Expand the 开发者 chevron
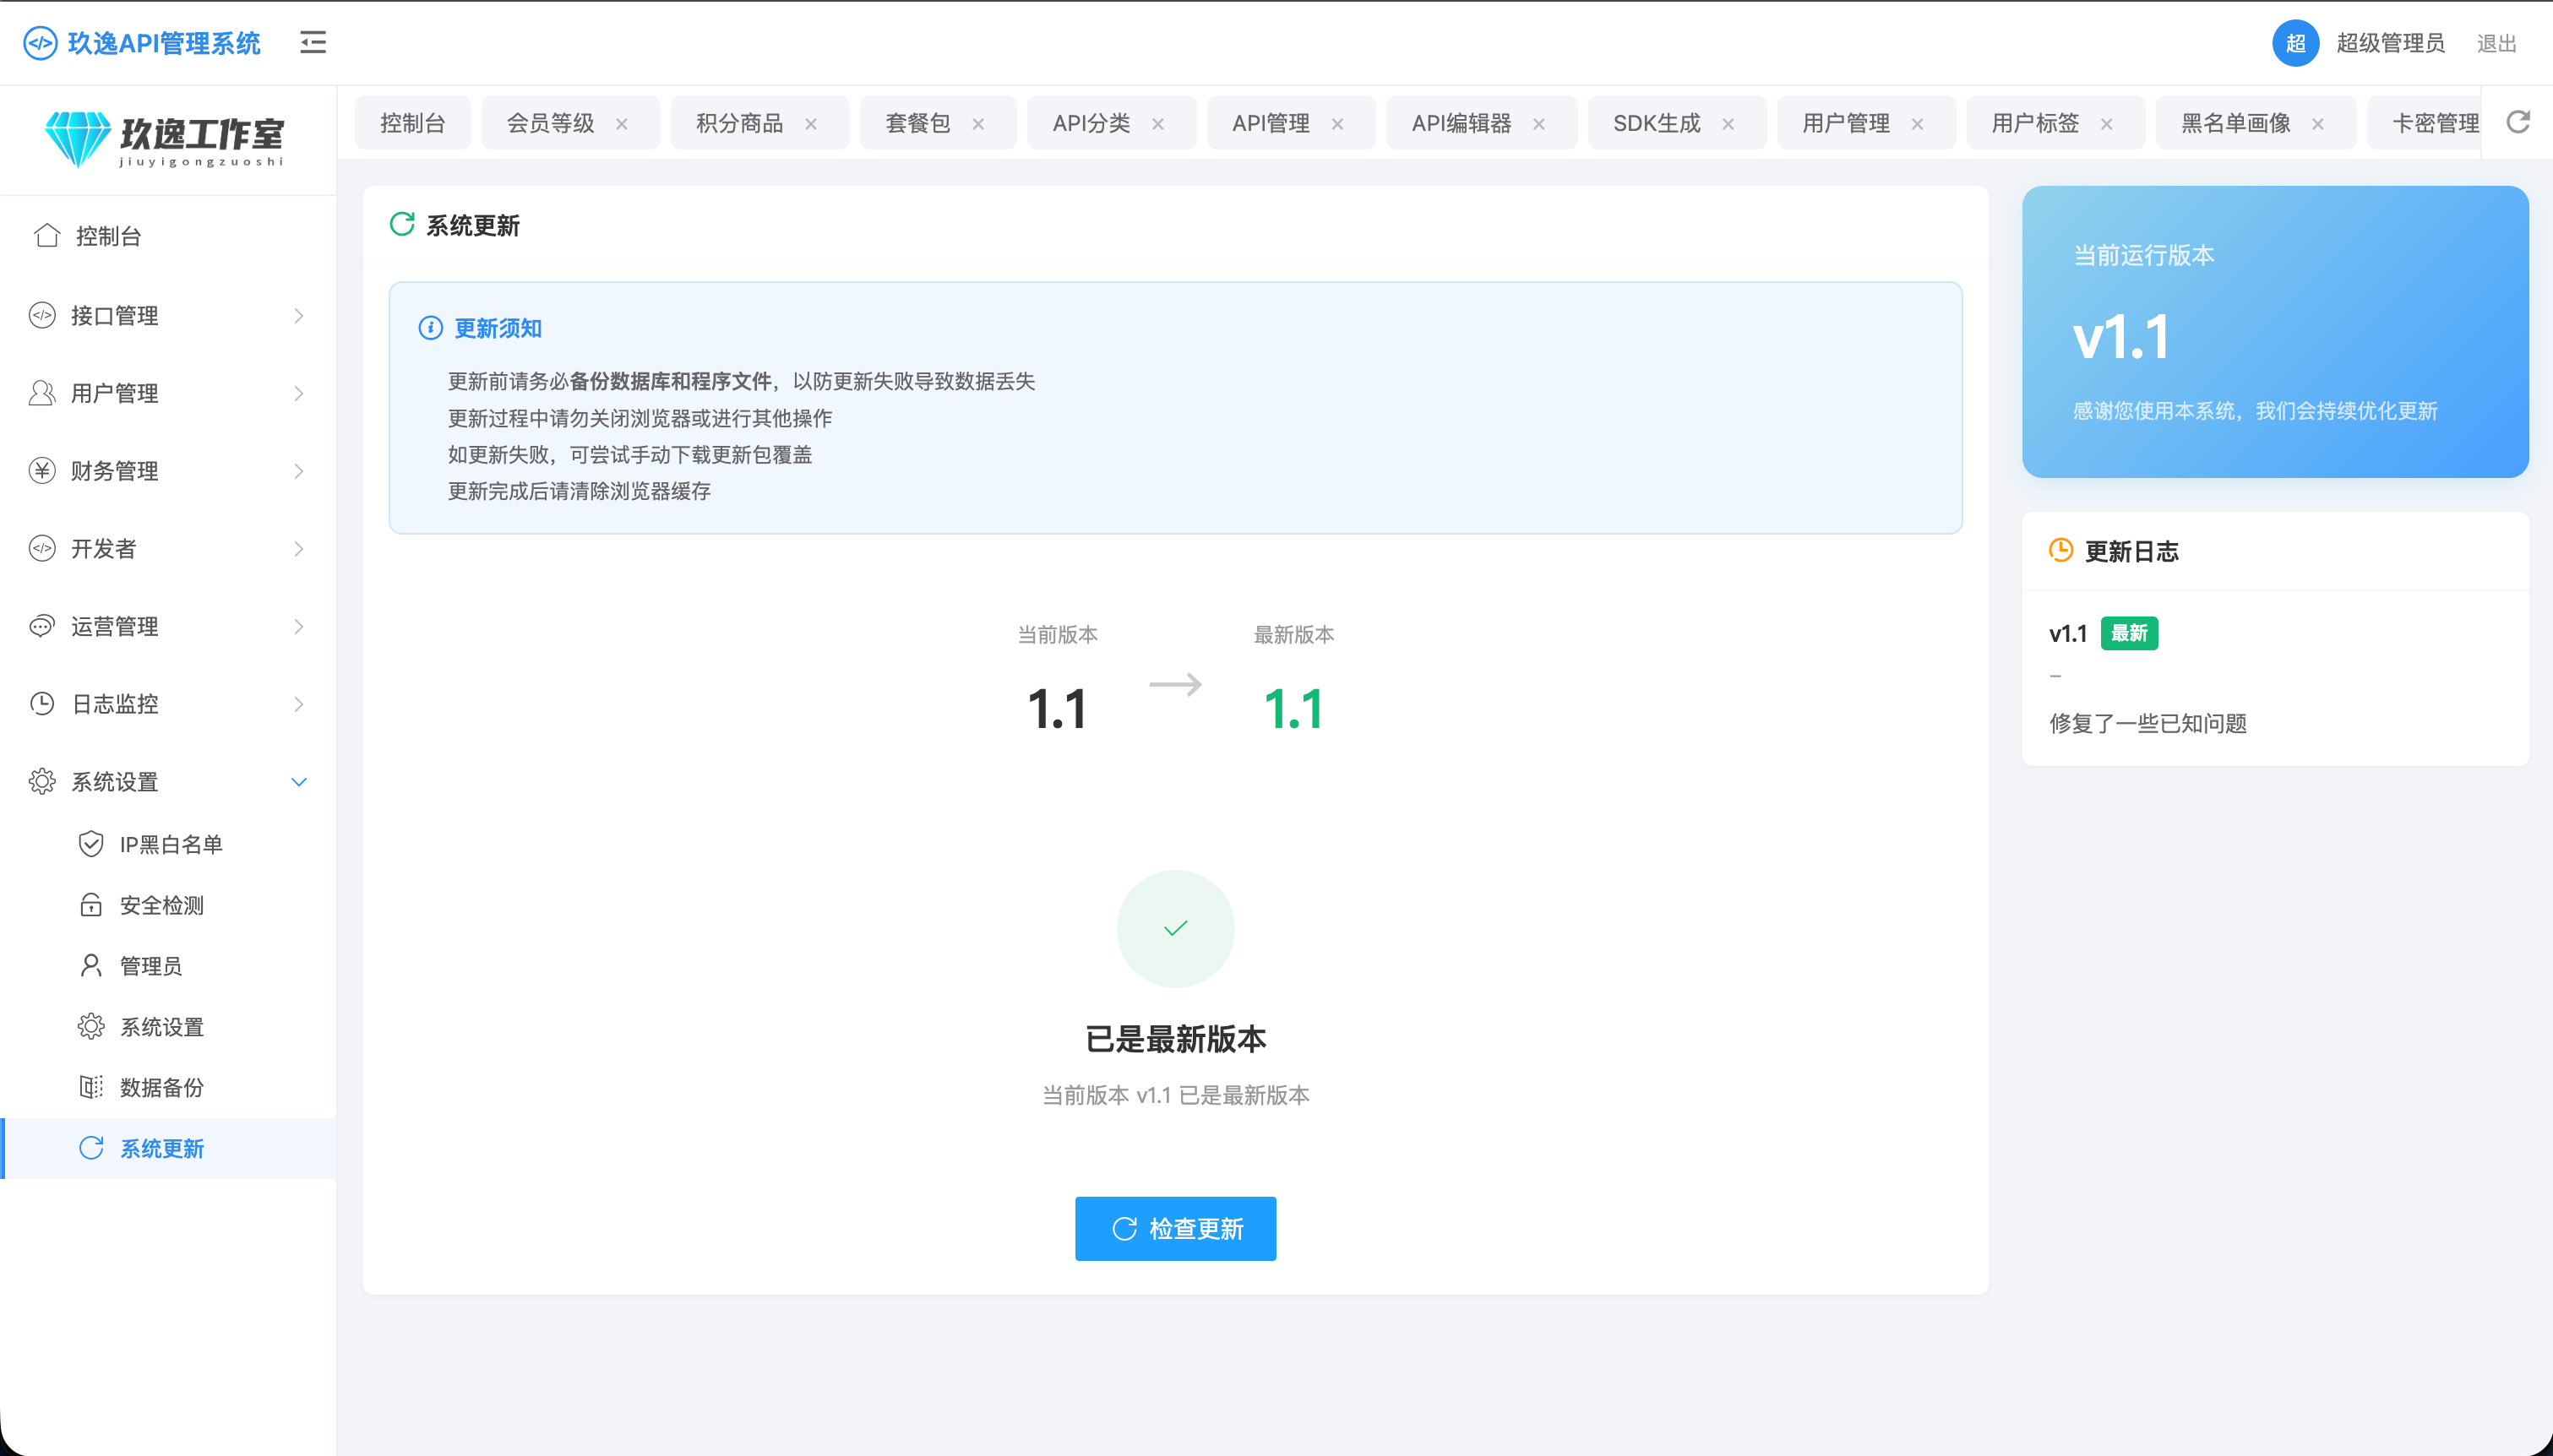 pos(298,549)
